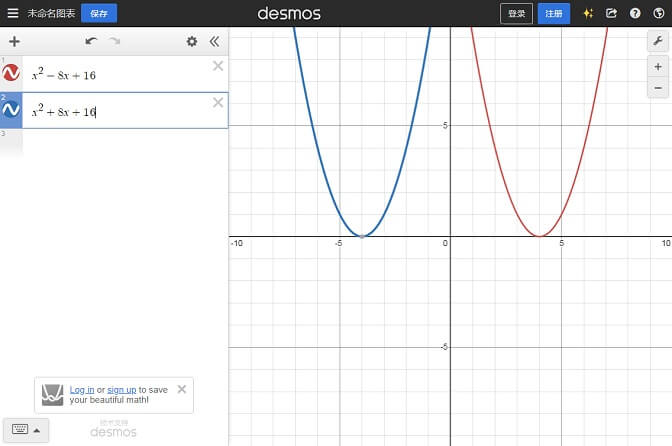Open the language globe icon
Screen dimensions: 672x446
click(659, 13)
